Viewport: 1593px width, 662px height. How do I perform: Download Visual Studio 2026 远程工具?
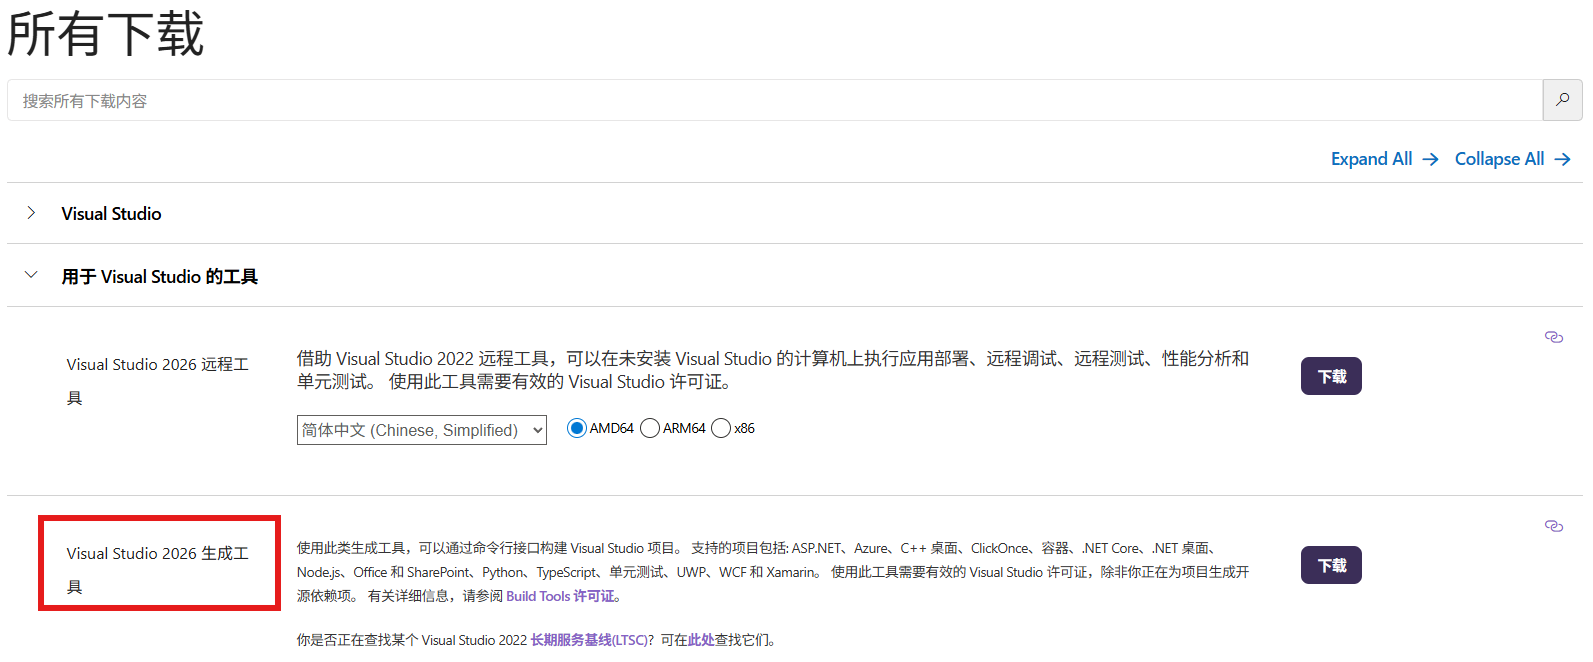point(1330,376)
